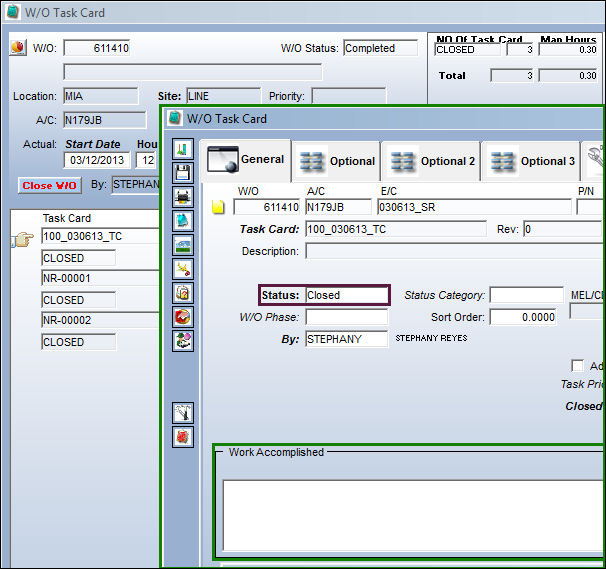
Task: Open the Optional 2 tab
Action: (x=431, y=161)
